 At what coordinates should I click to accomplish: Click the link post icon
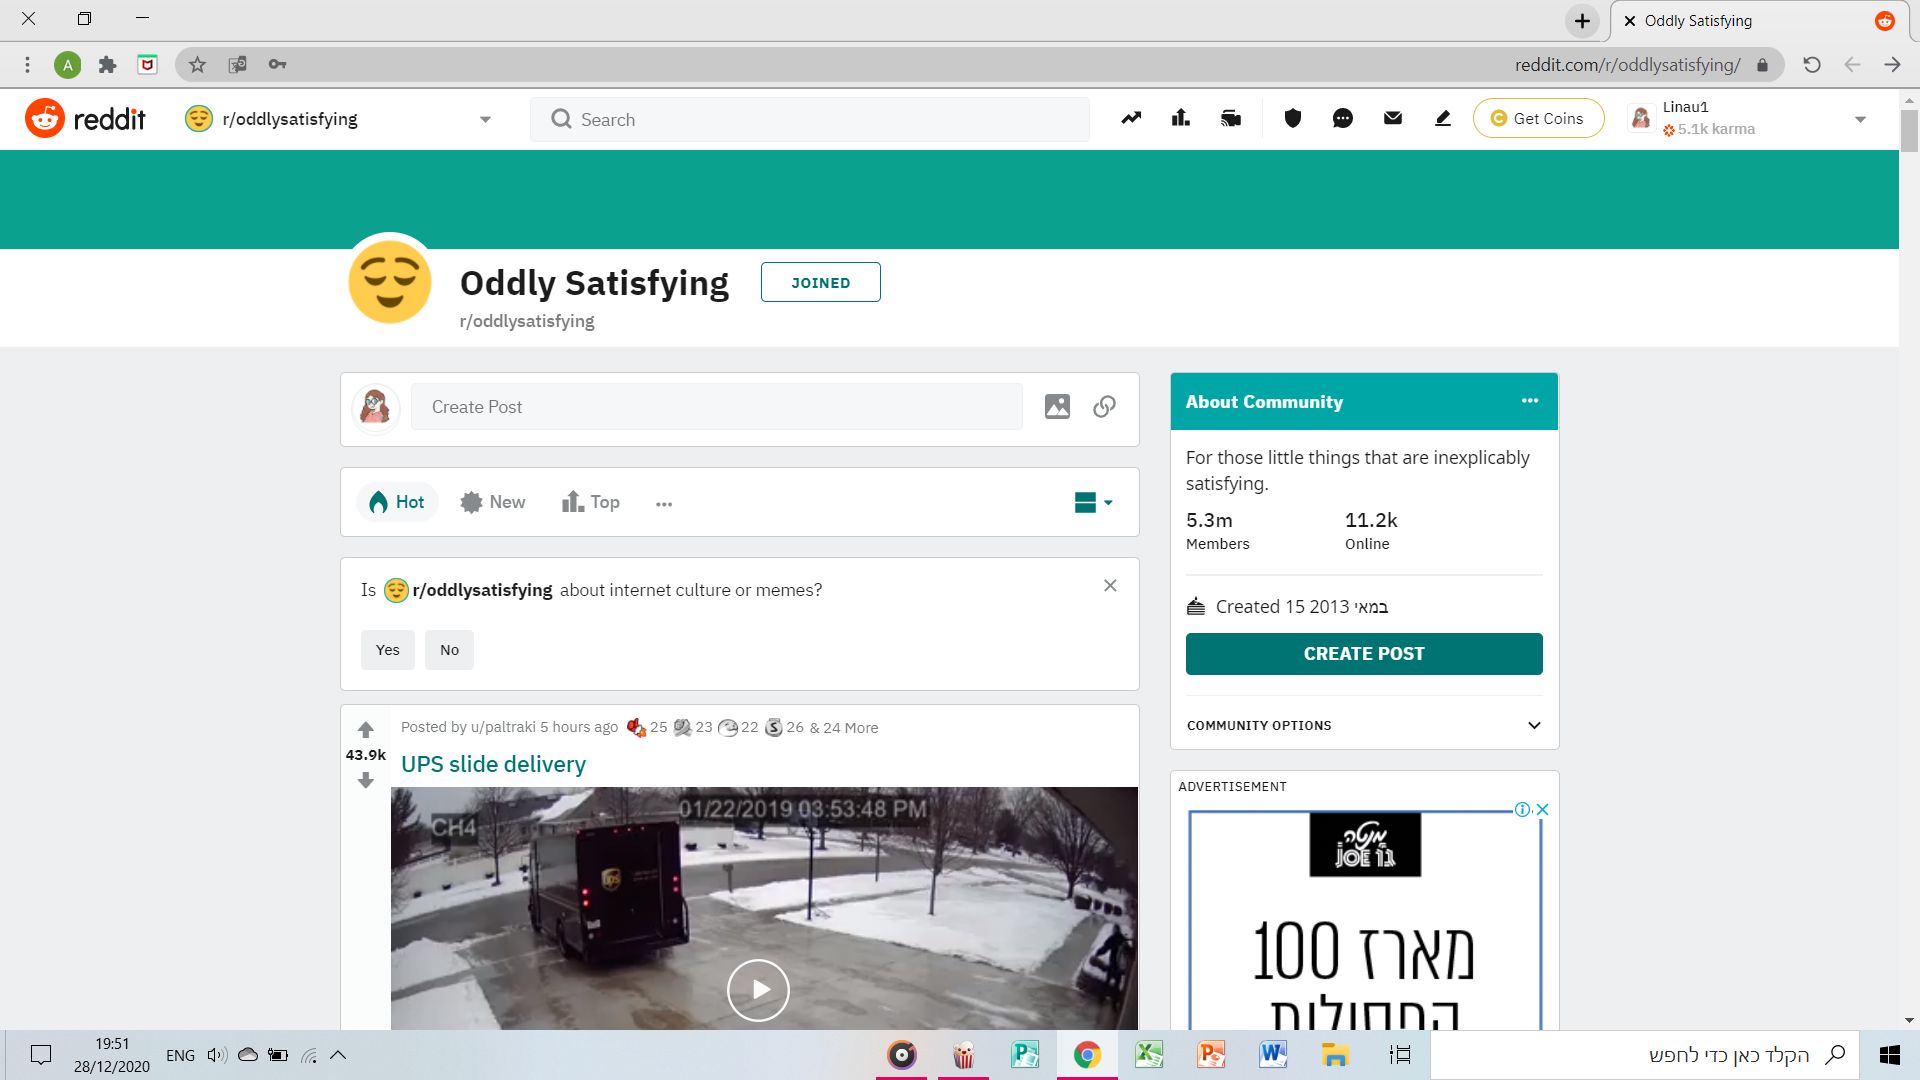click(1104, 406)
